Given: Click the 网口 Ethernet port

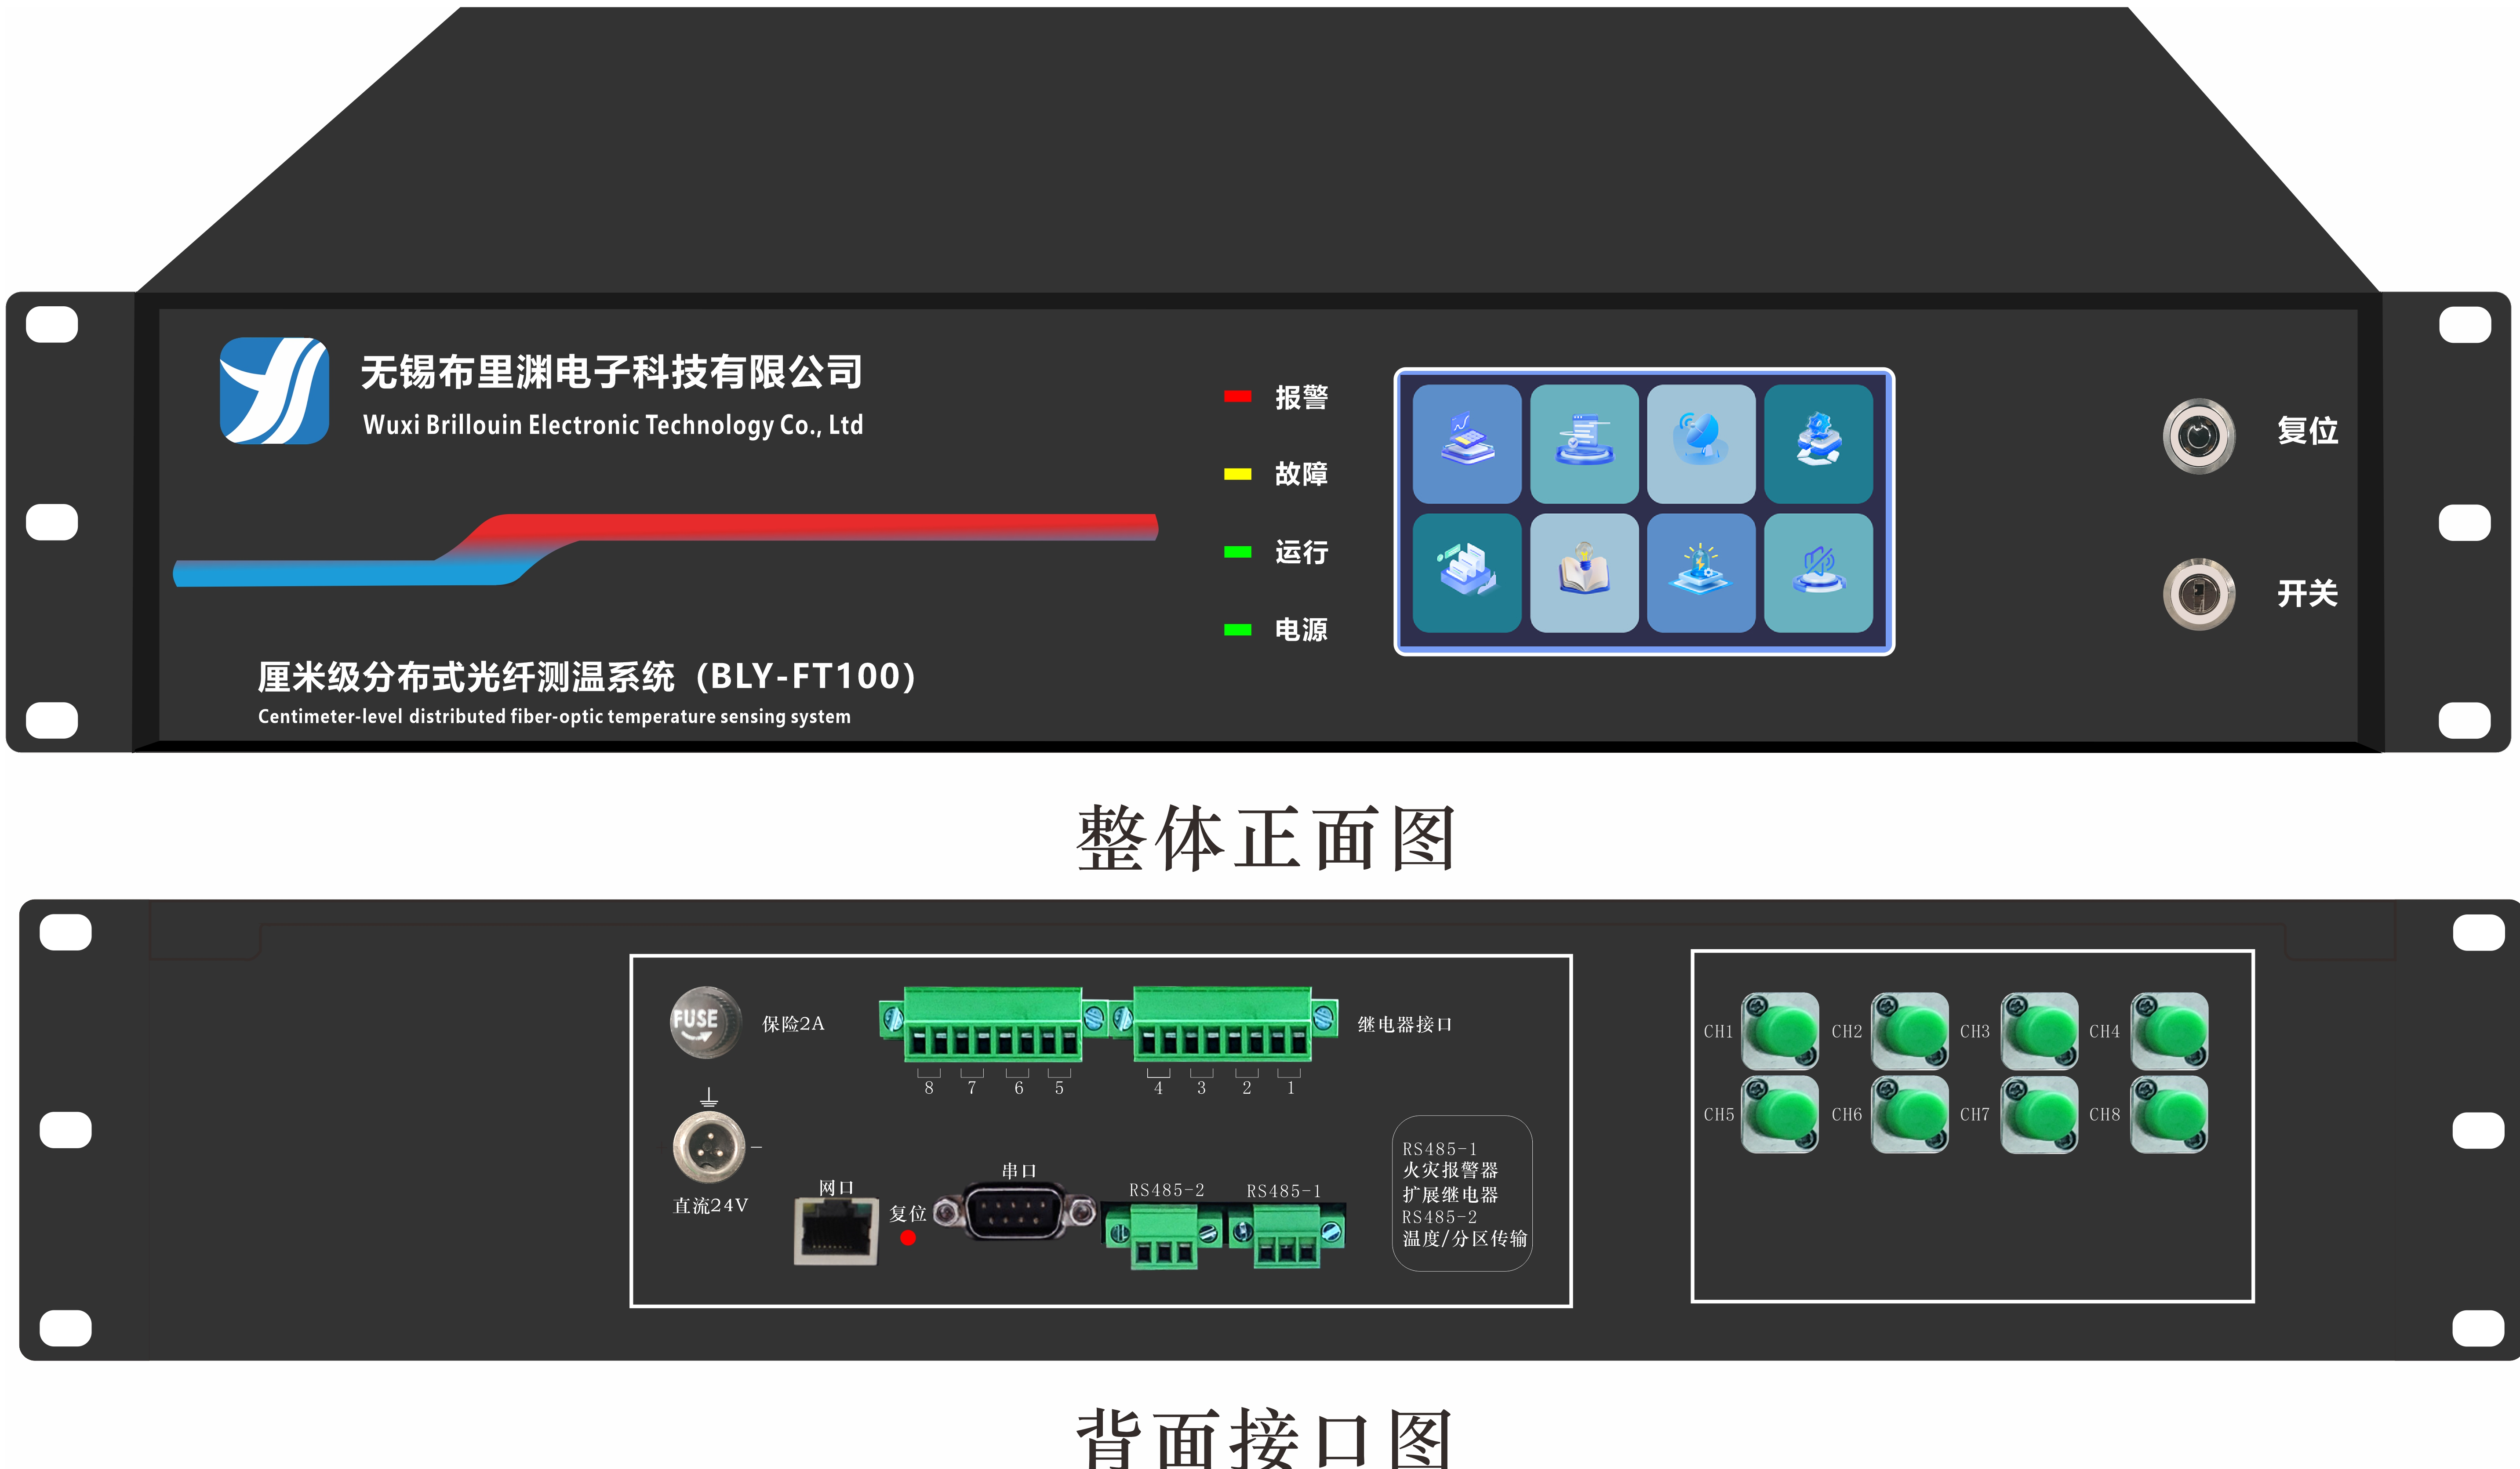Looking at the screenshot, I should (836, 1231).
